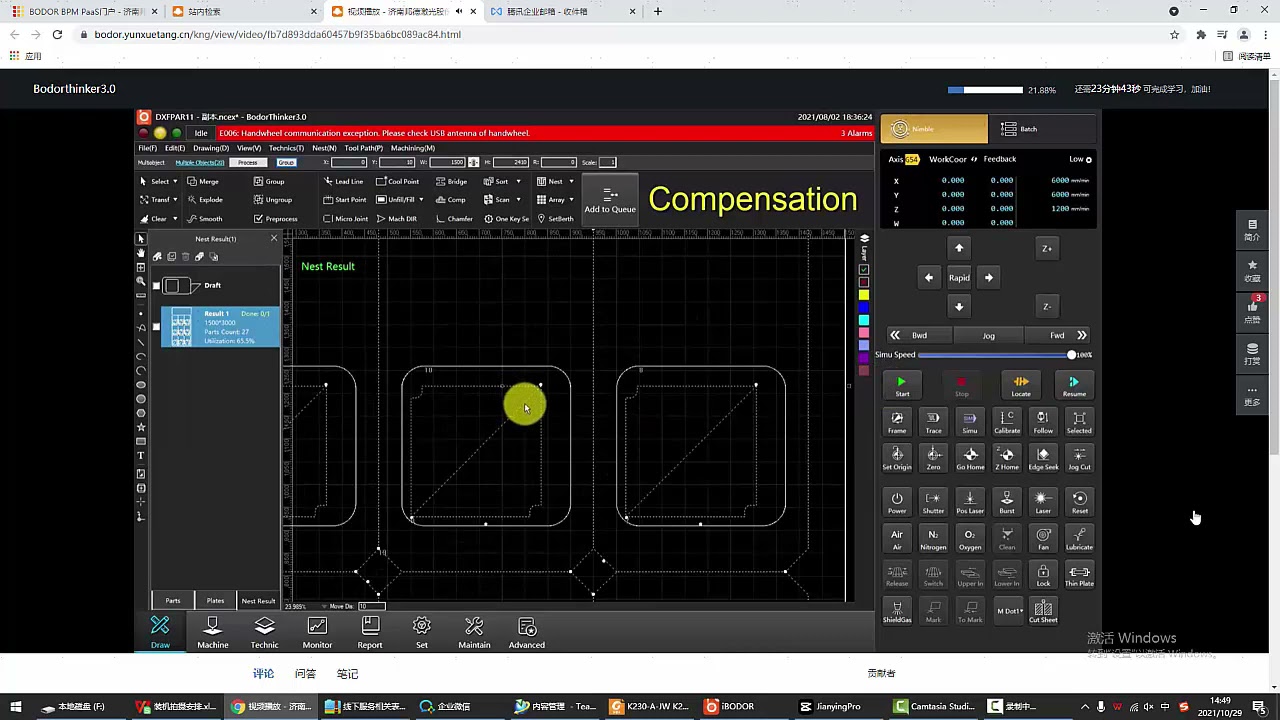Click the Lubricate icon
Viewport: 1280px width, 720px height.
(1079, 538)
